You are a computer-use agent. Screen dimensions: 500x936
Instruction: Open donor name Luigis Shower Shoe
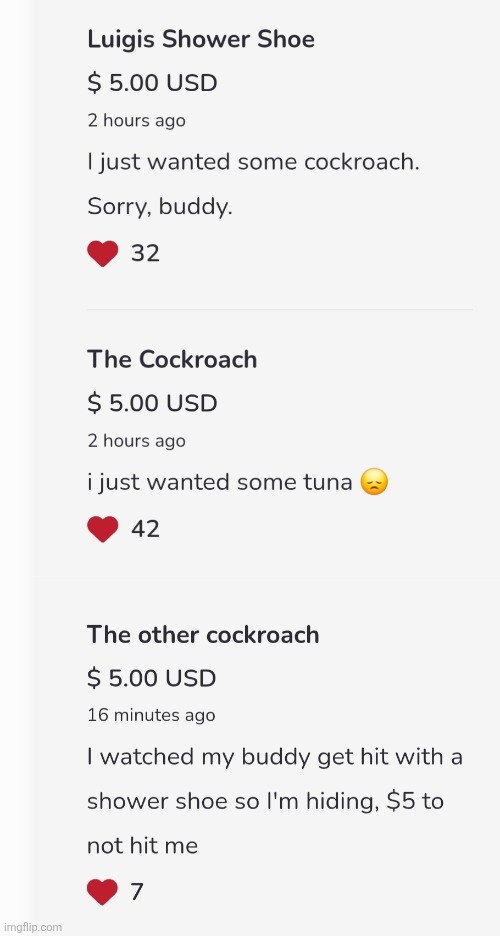click(201, 39)
